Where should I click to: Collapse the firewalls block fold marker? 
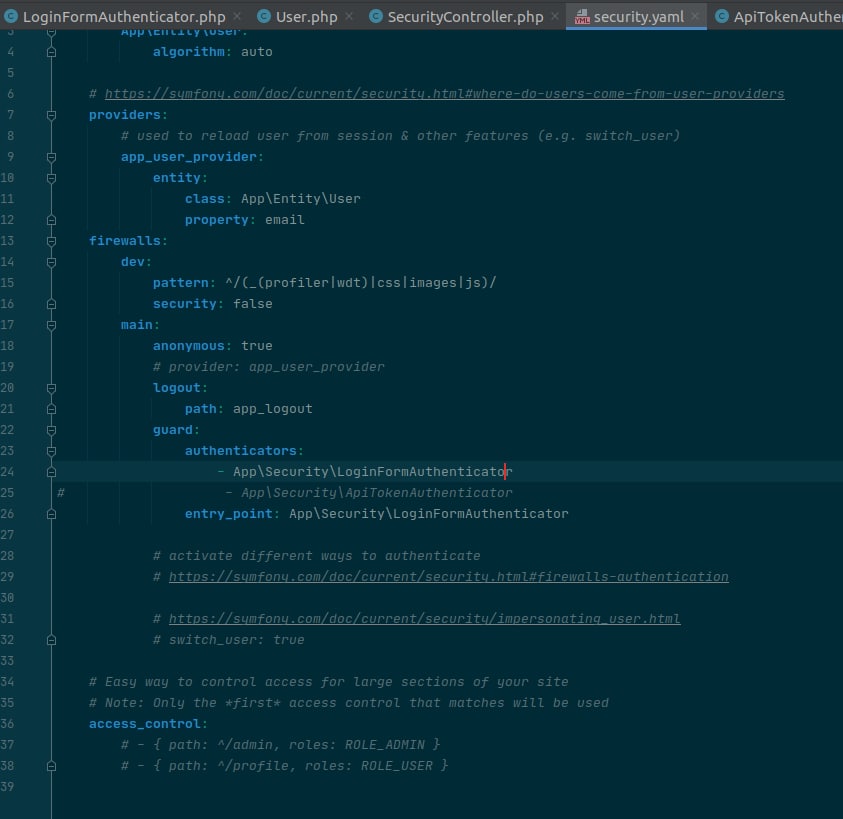[51, 241]
